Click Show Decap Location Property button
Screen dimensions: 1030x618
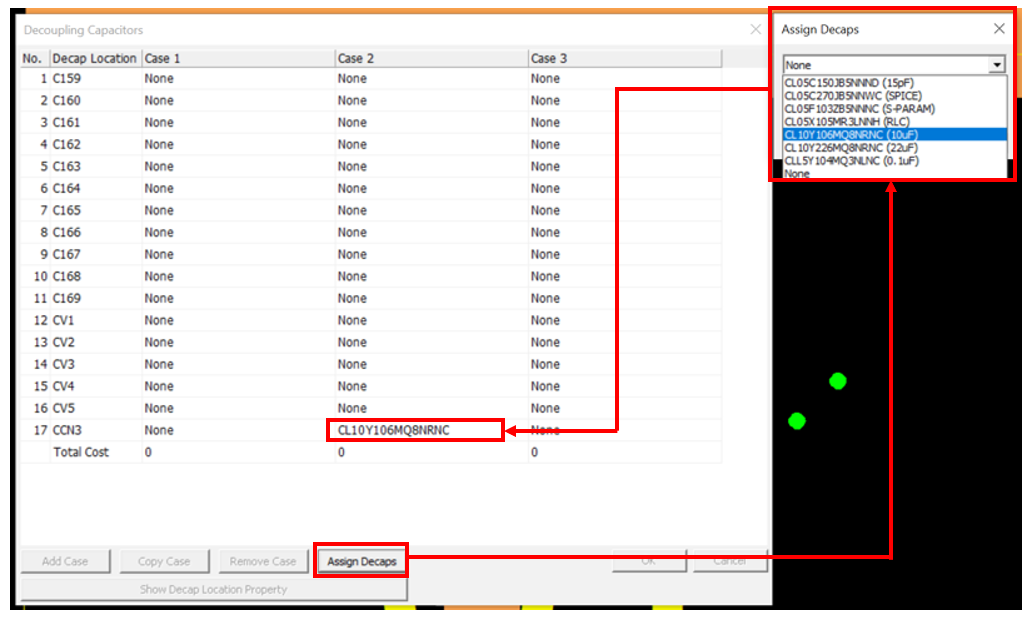click(213, 589)
